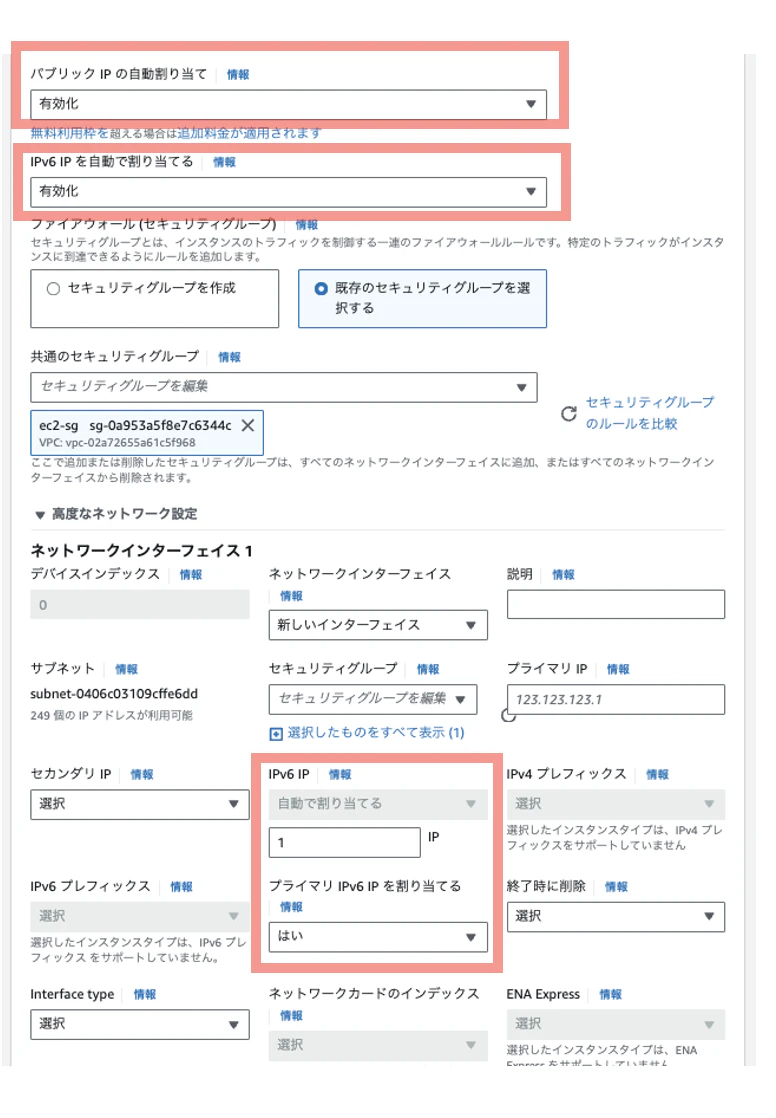Click 情報 link beside サブネット

pyautogui.click(x=127, y=670)
